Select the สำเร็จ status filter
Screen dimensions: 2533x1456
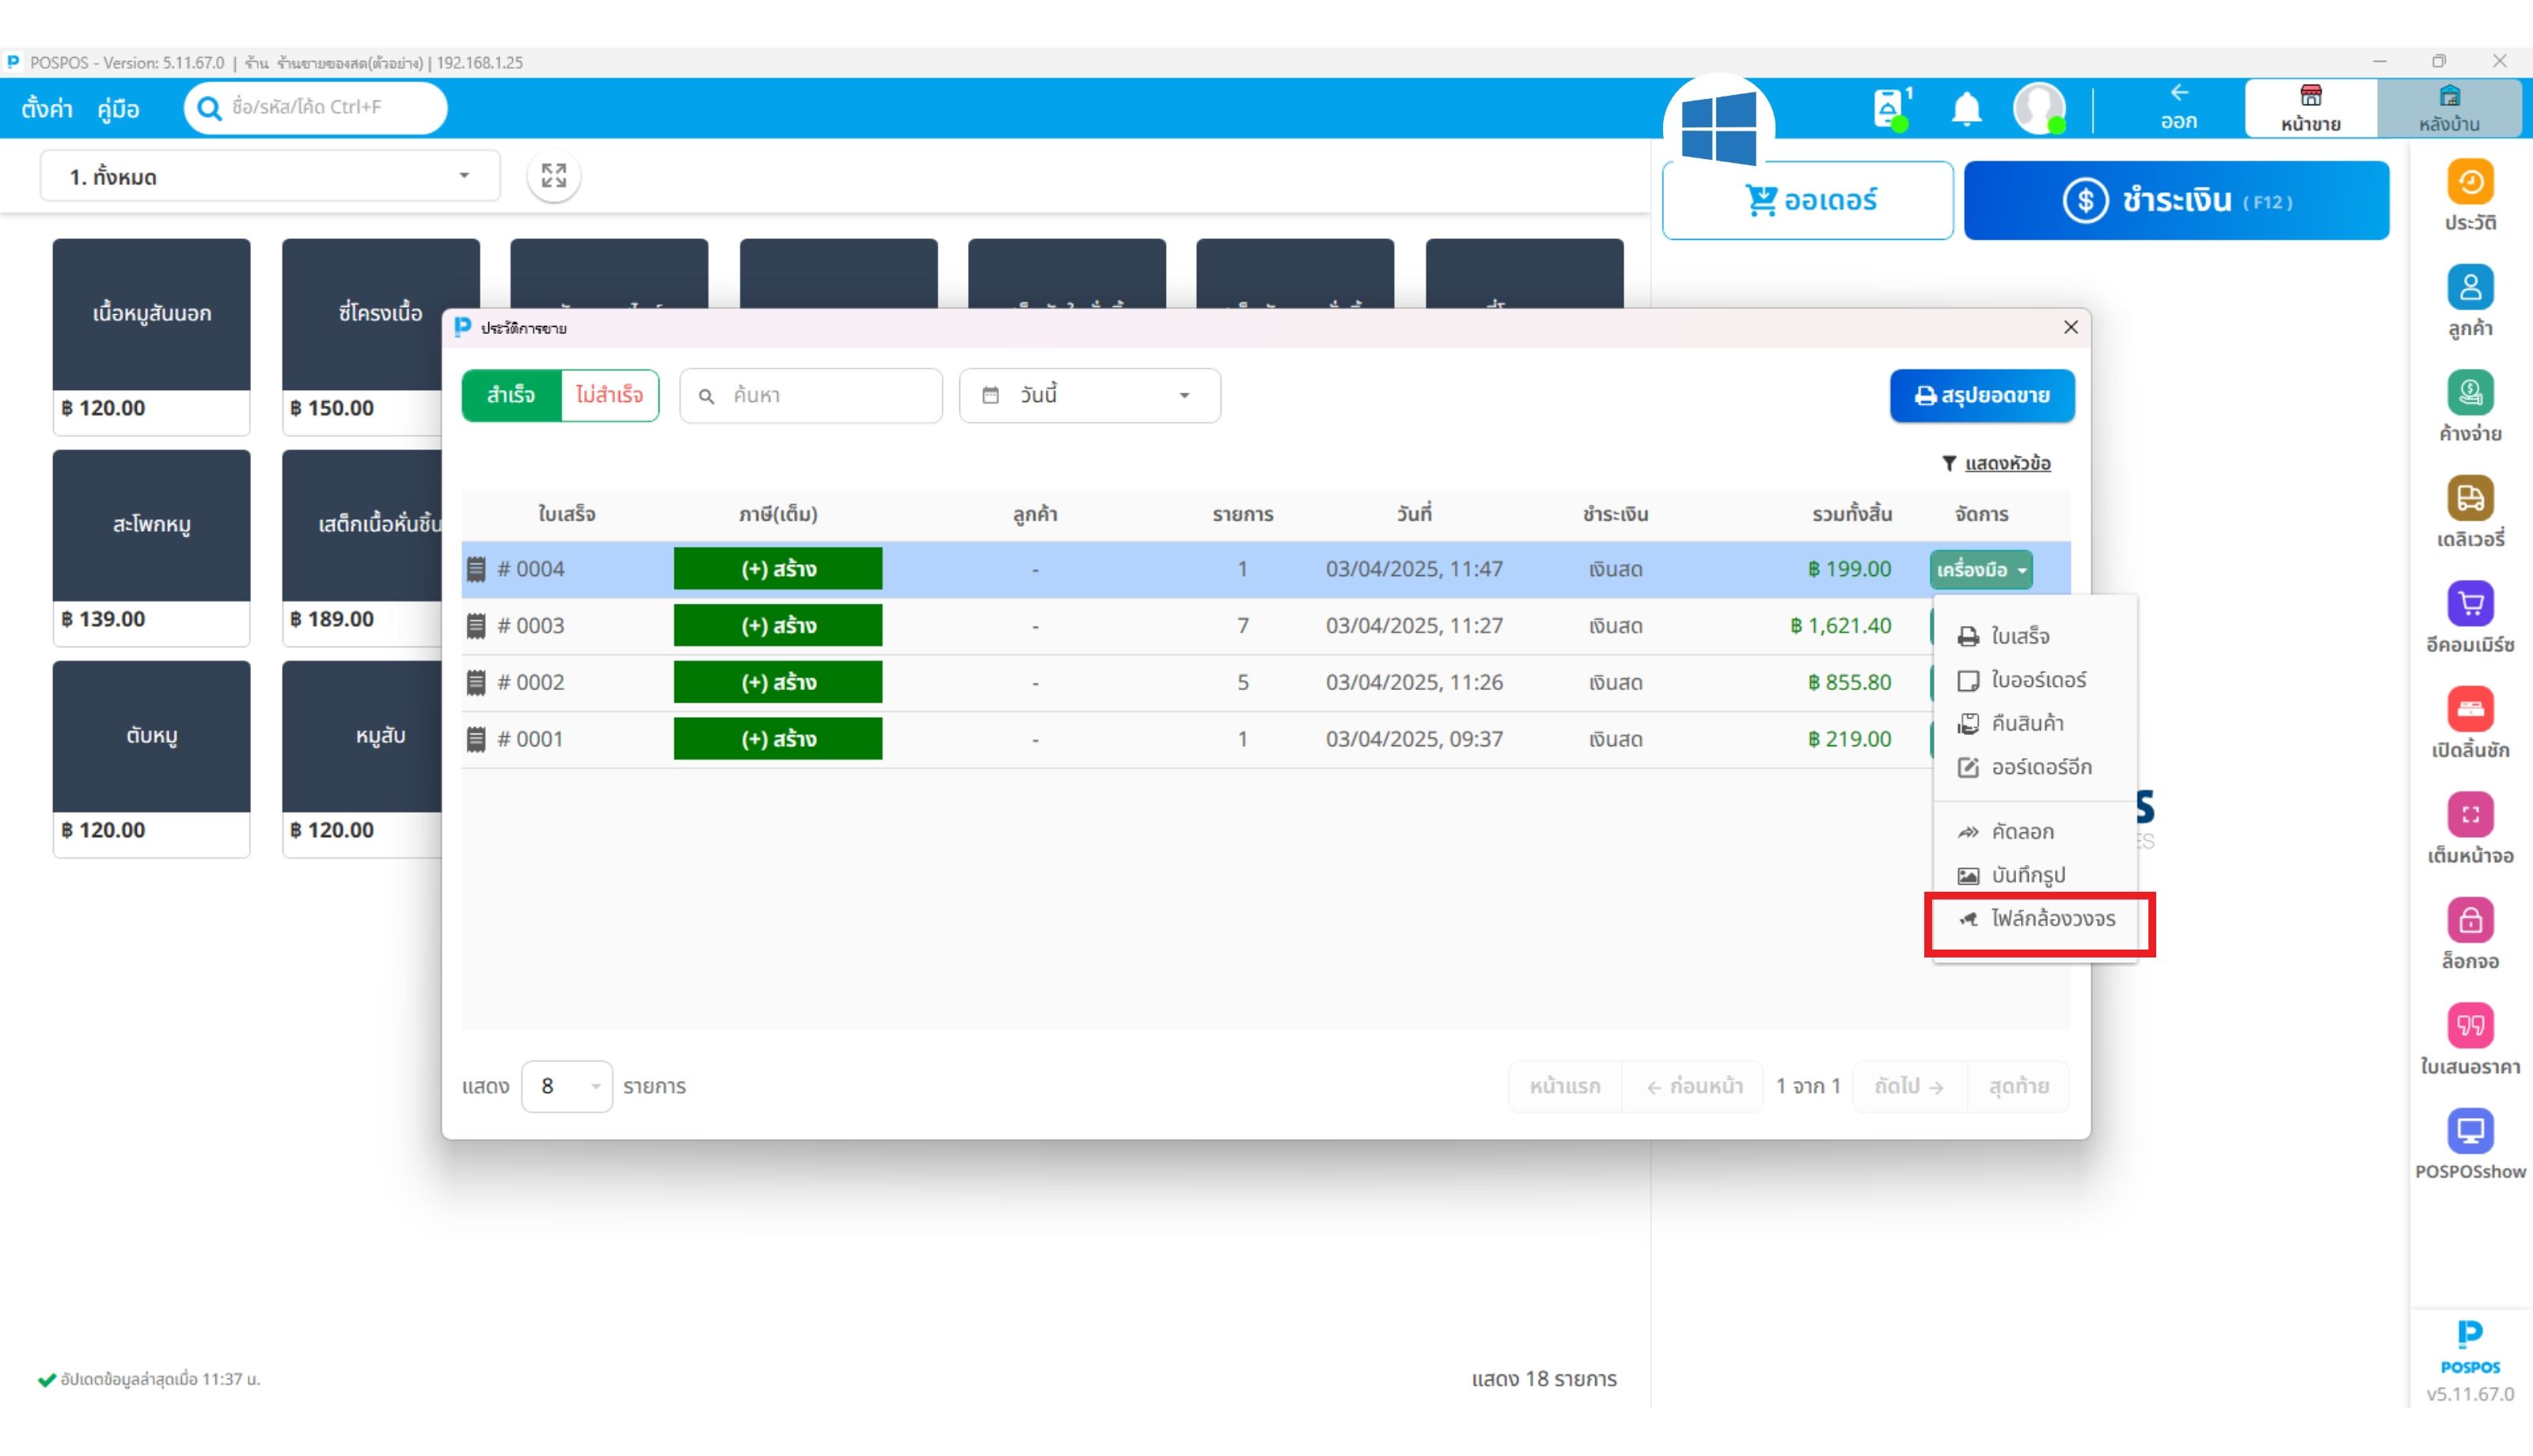pyautogui.click(x=511, y=395)
